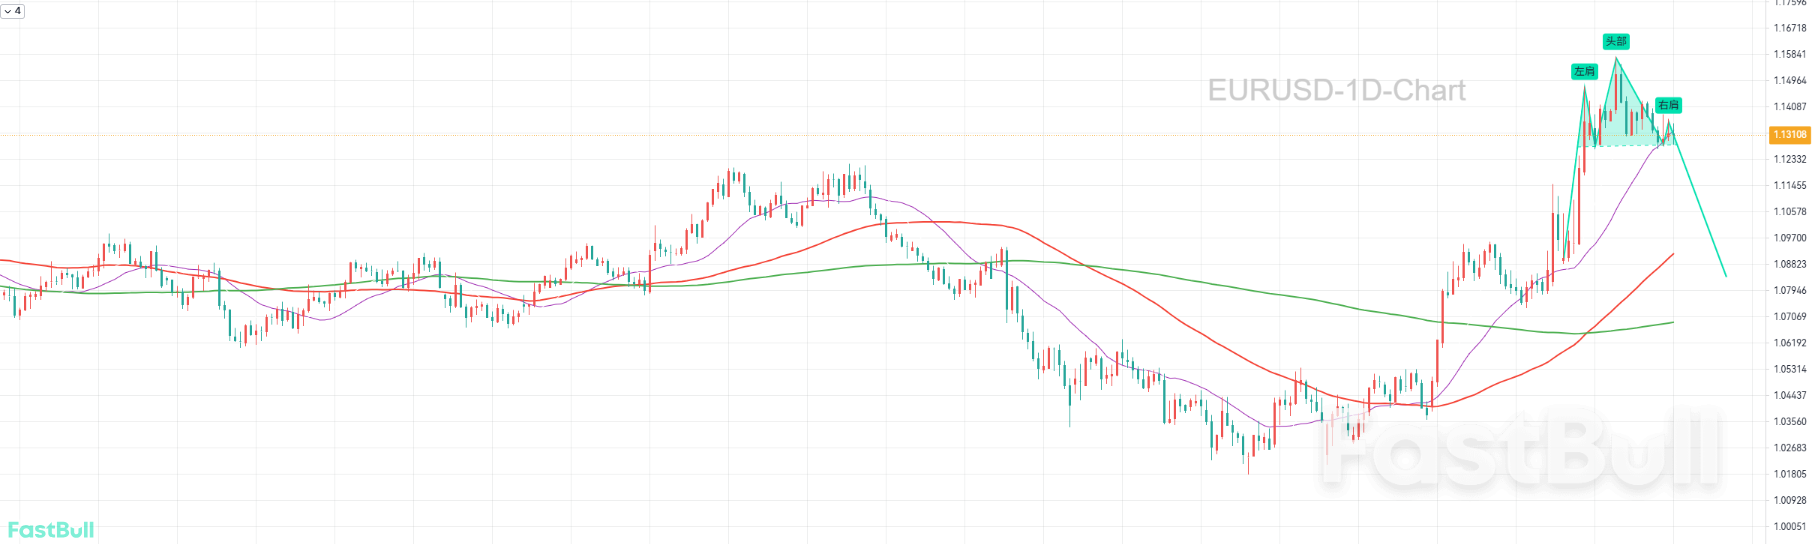Click the right end of the green moving average
1817x544 pixels.
tap(1673, 322)
